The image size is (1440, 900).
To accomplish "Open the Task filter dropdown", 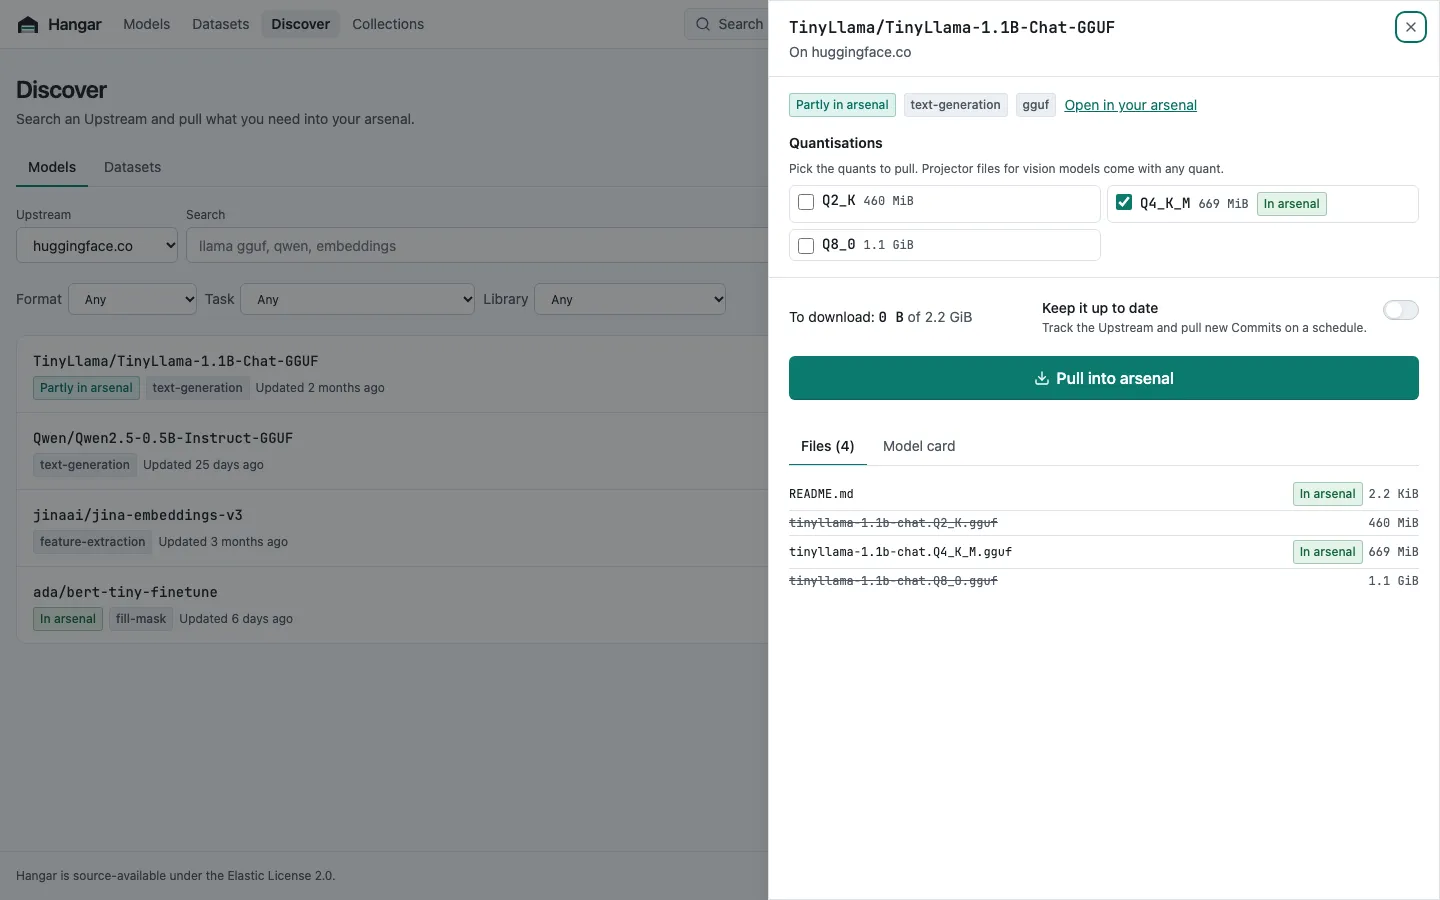I will point(358,299).
